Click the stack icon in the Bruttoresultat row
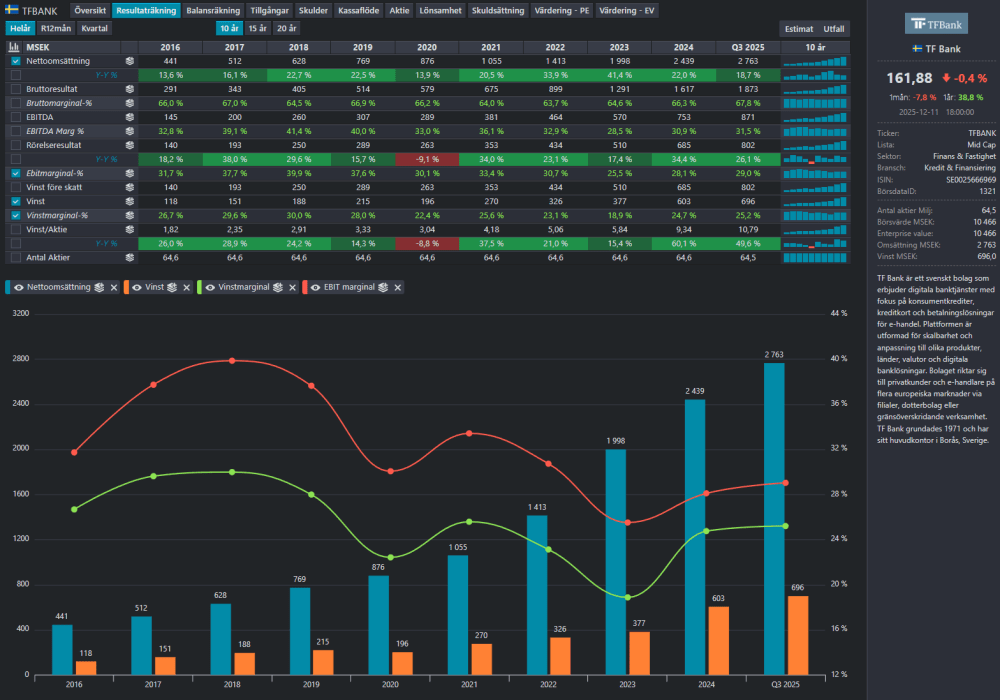Screen dimensions: 1000x700 [x=129, y=89]
